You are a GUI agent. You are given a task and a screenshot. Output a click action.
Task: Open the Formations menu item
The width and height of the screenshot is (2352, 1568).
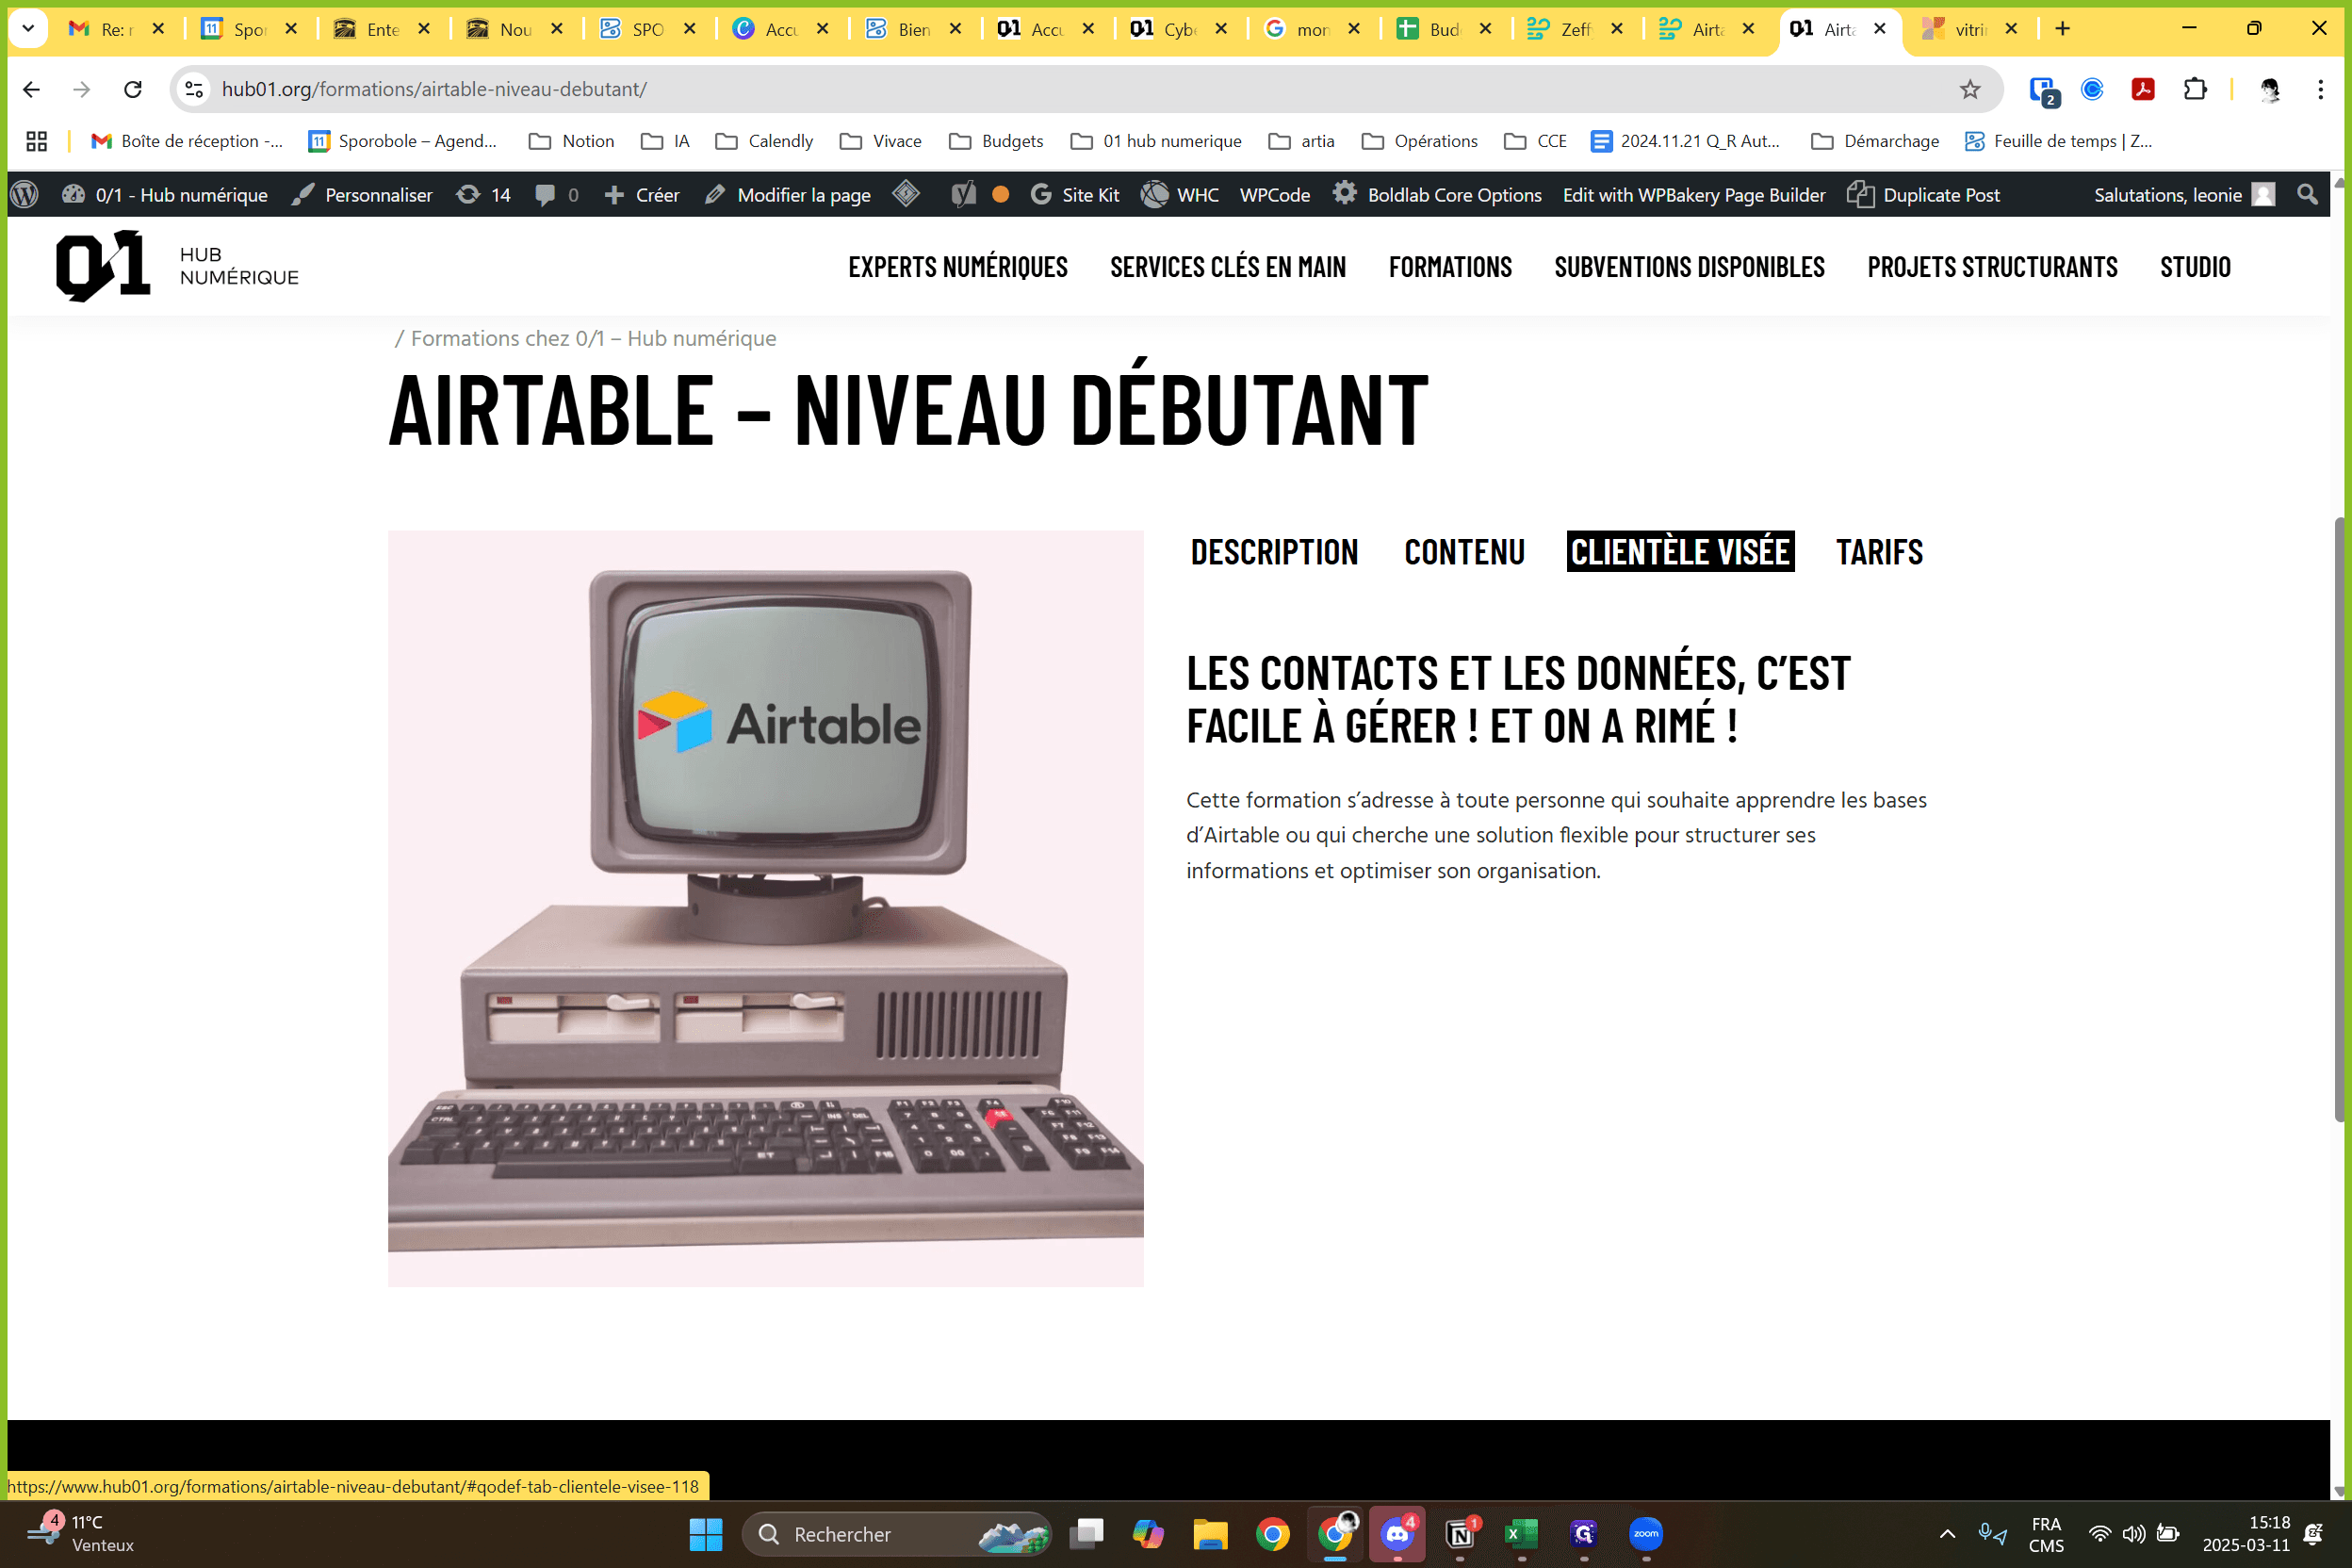(x=1450, y=267)
